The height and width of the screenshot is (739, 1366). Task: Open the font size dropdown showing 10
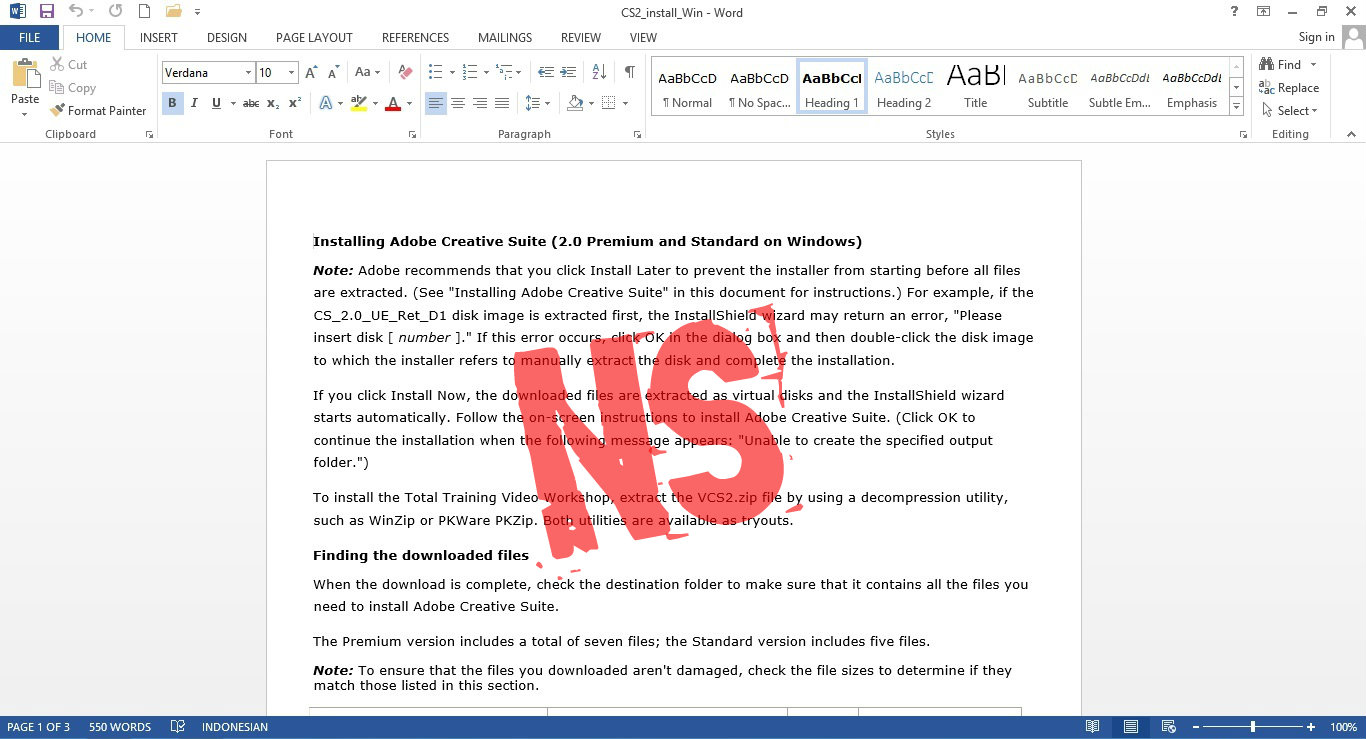292,73
